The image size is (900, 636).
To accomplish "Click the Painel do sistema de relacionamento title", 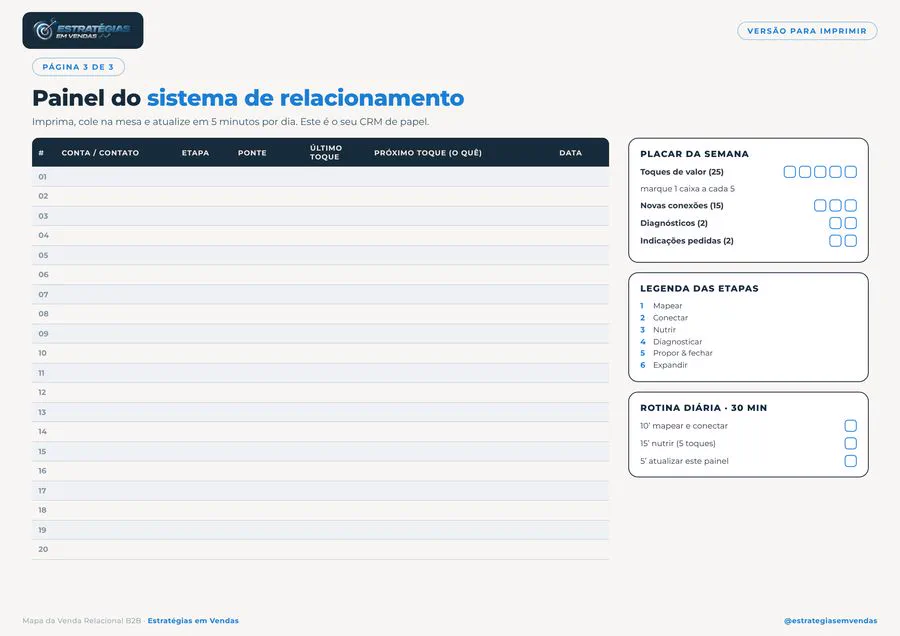I will click(x=248, y=98).
